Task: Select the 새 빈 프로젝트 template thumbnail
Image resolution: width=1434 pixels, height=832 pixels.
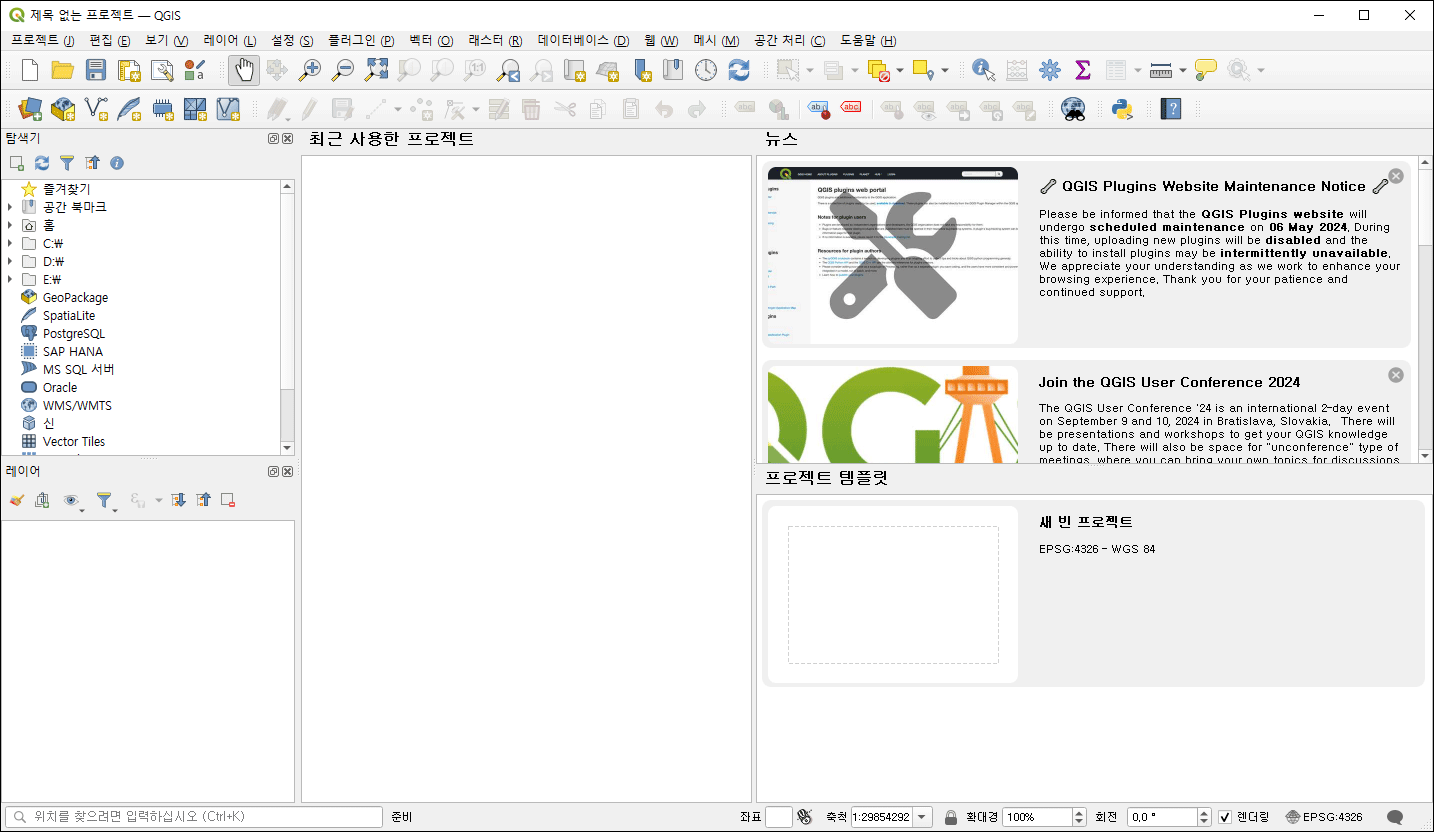Action: click(893, 595)
